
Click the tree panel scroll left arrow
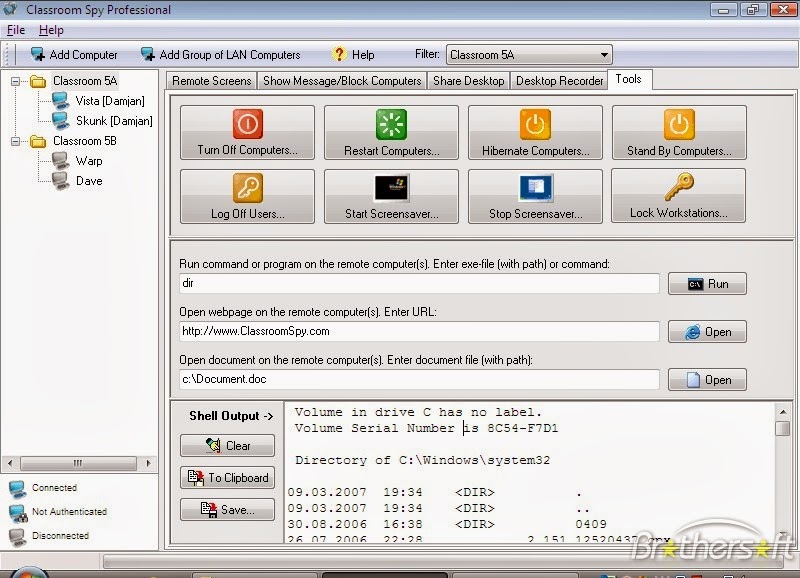click(x=10, y=463)
